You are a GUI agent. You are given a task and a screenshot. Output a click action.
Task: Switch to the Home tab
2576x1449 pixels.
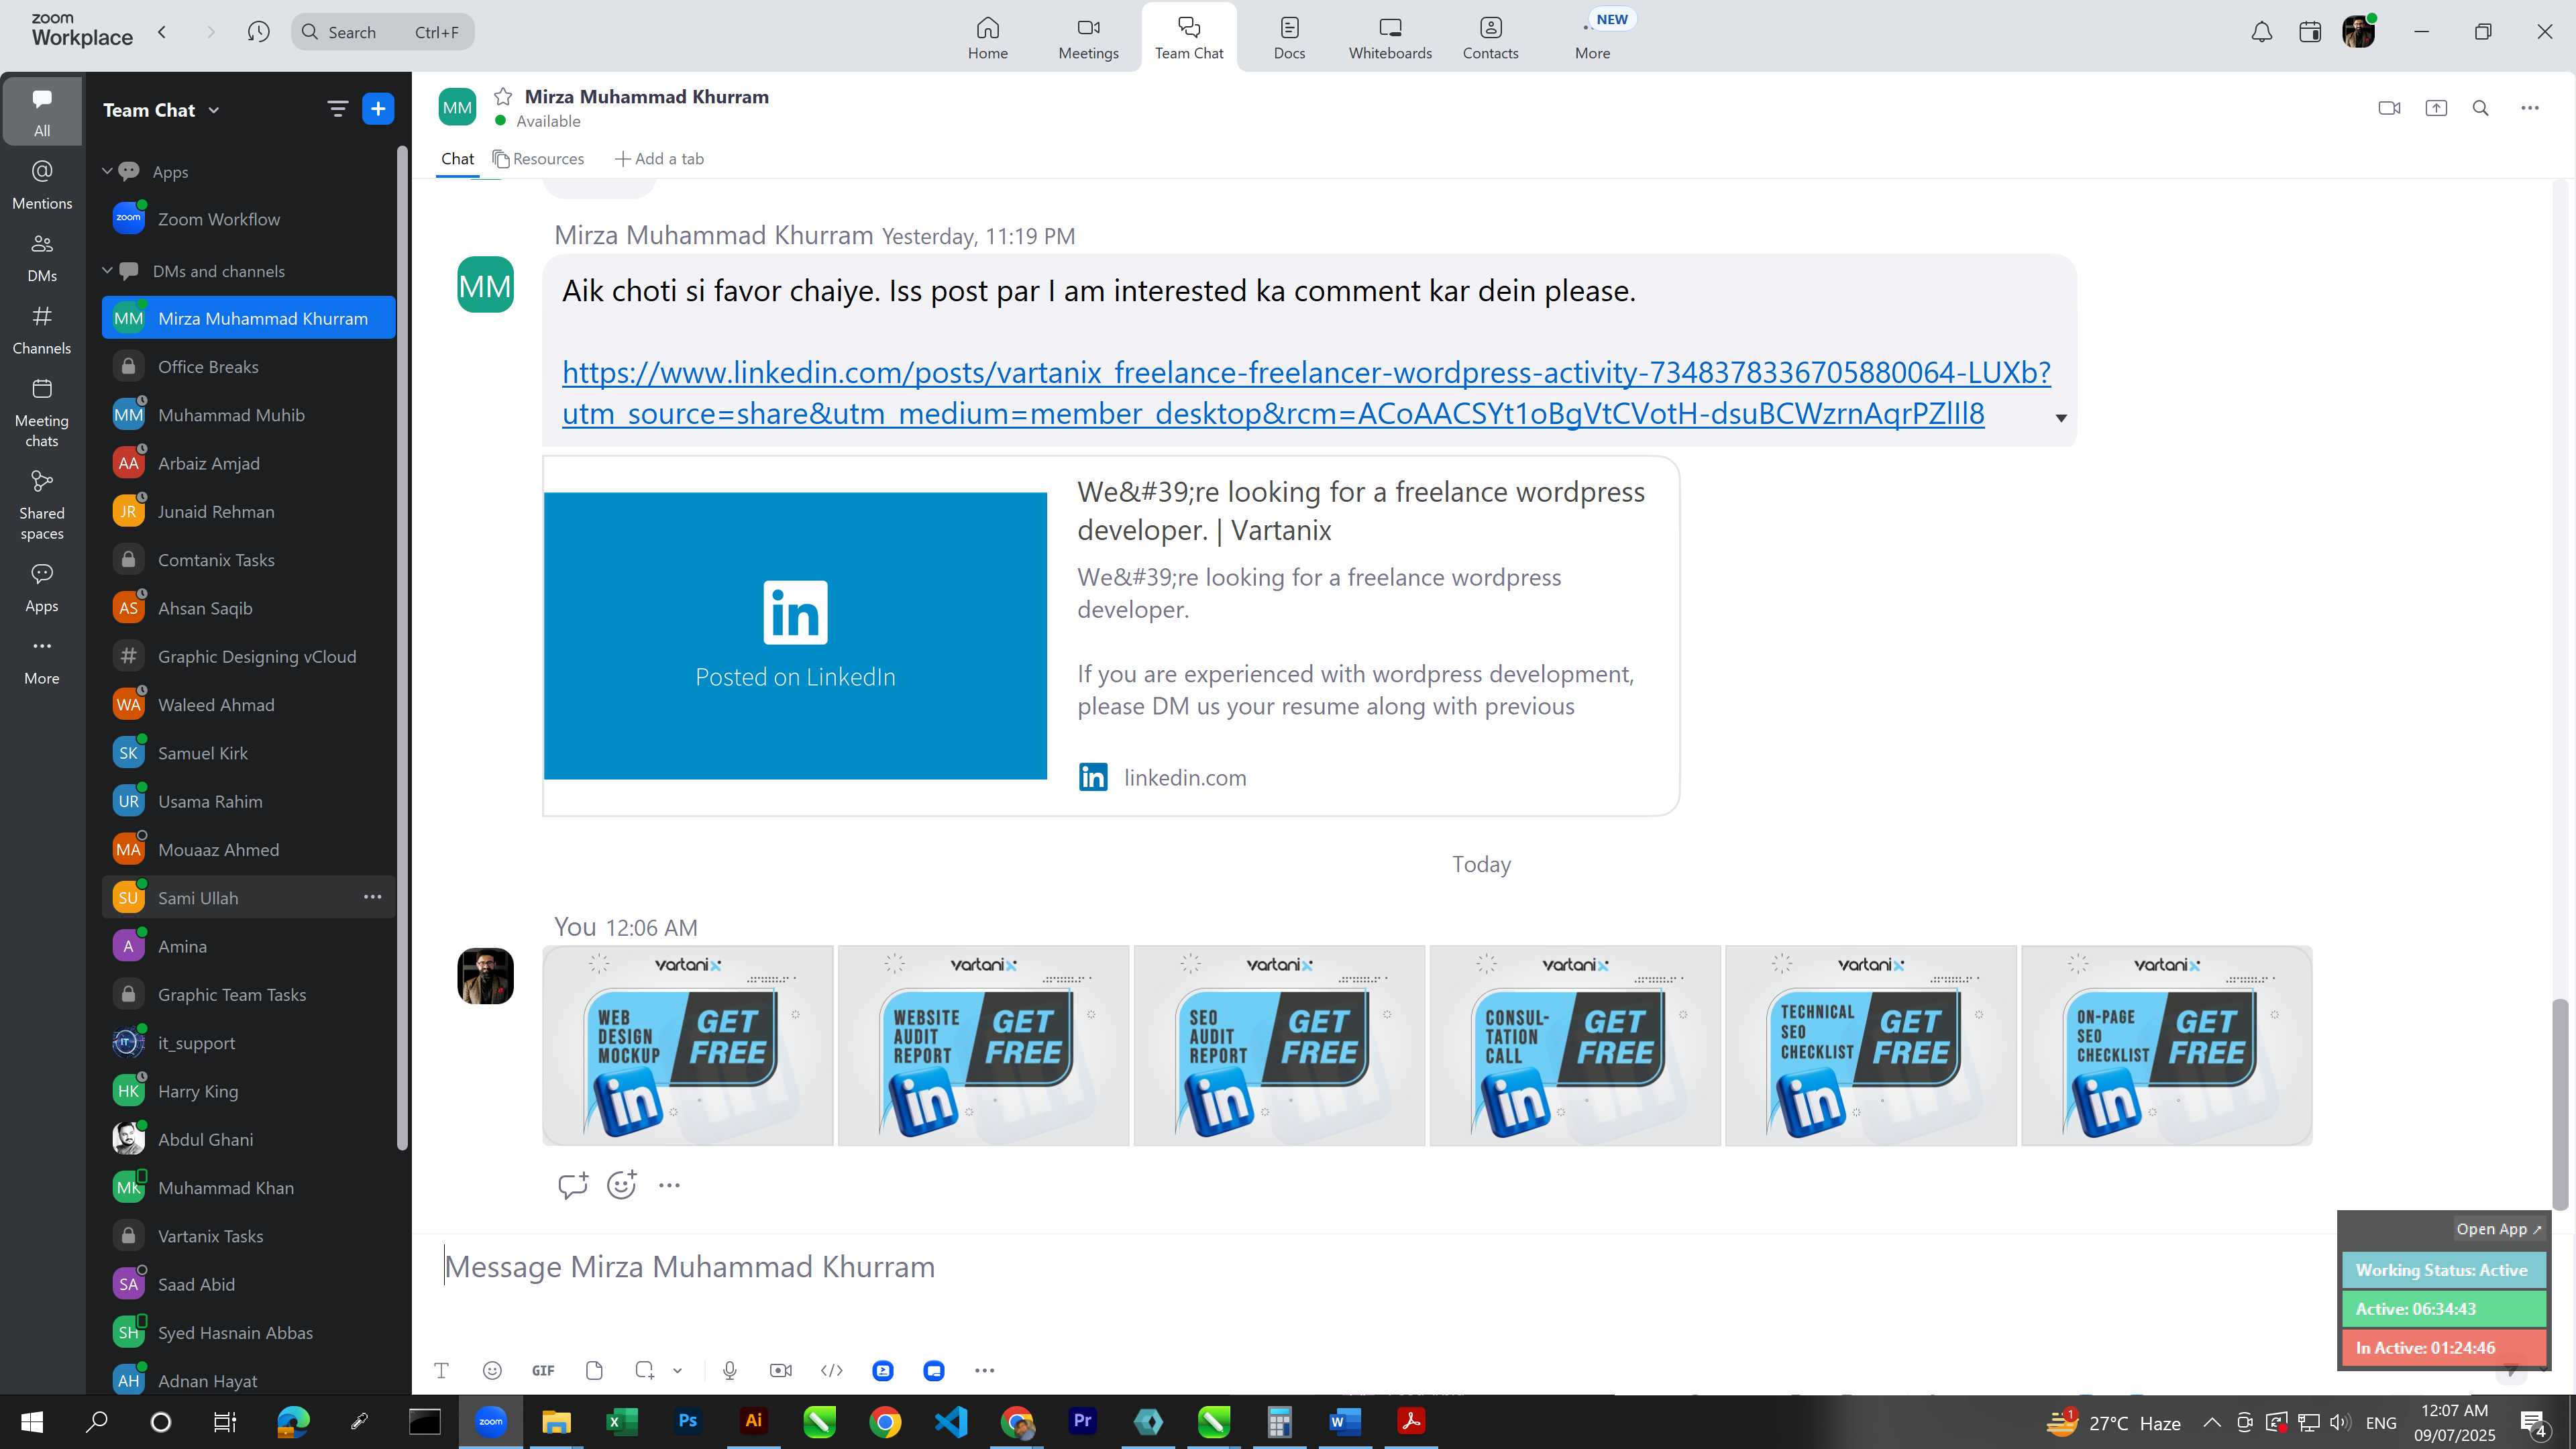point(987,38)
